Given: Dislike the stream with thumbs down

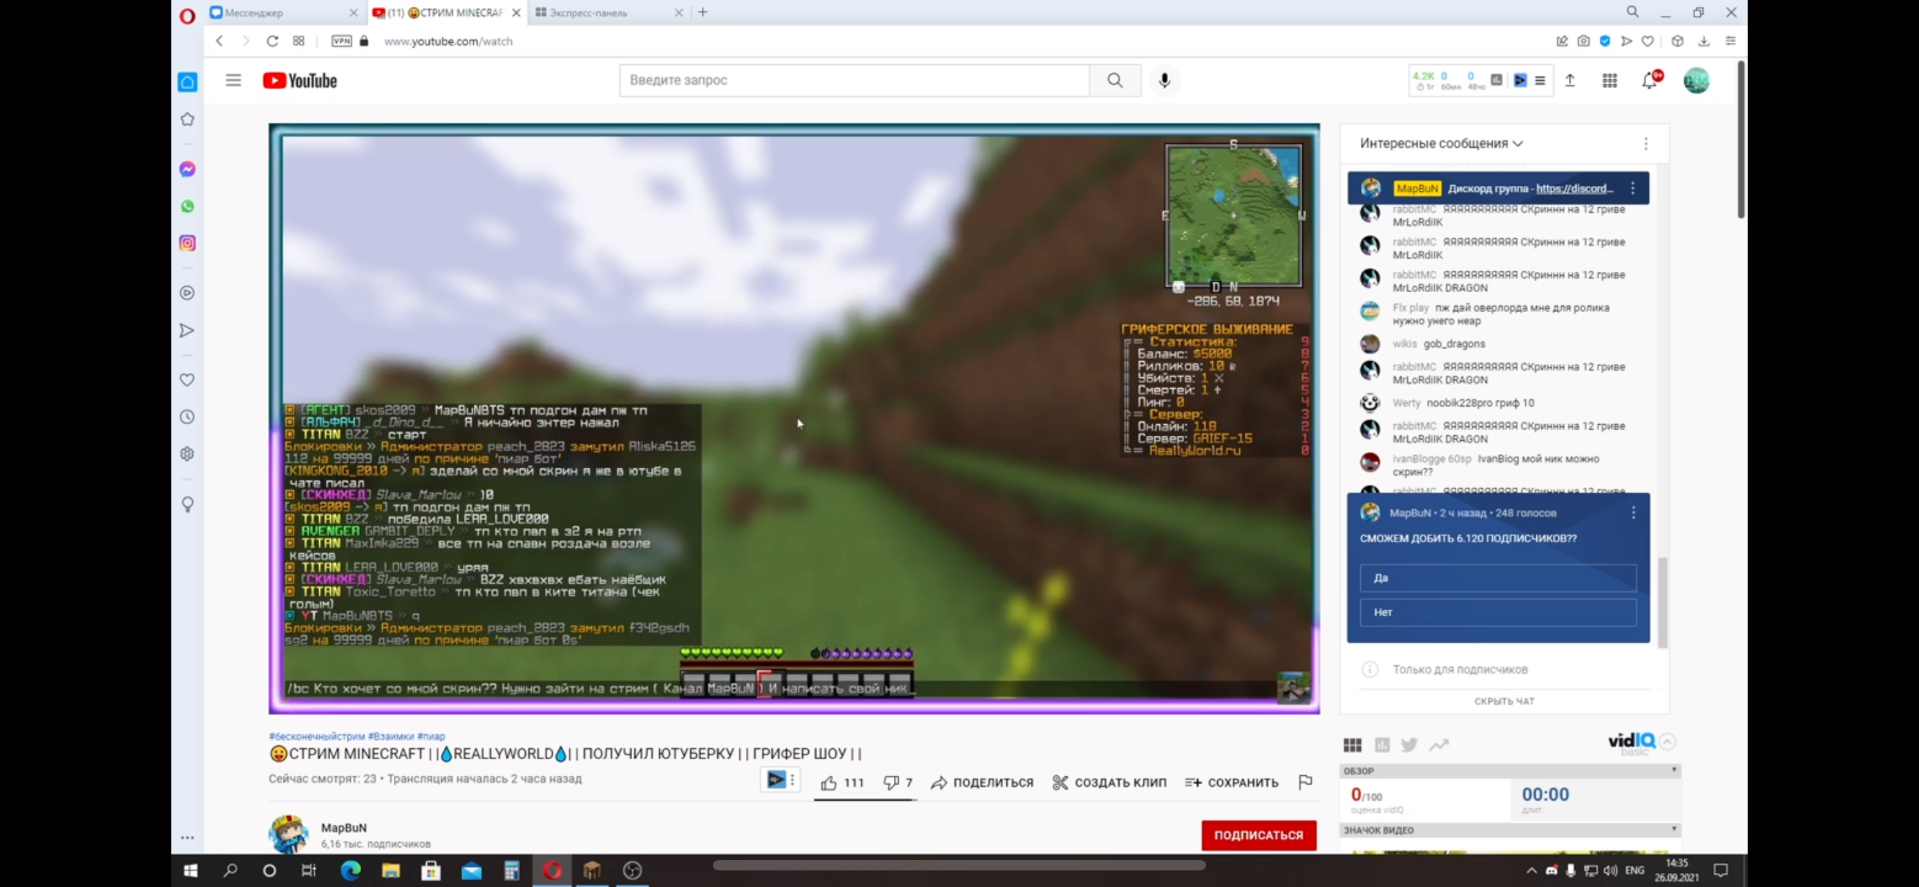Looking at the screenshot, I should pos(898,783).
